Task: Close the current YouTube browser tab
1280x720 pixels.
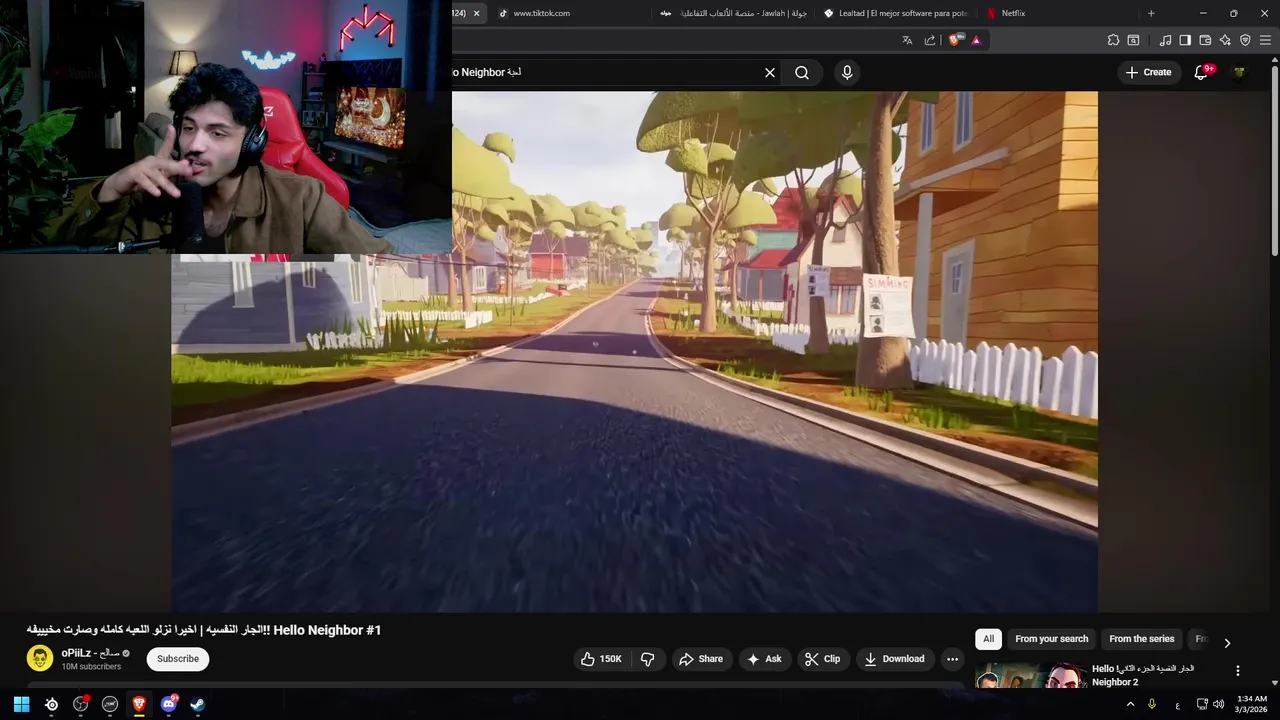Action: tap(477, 13)
